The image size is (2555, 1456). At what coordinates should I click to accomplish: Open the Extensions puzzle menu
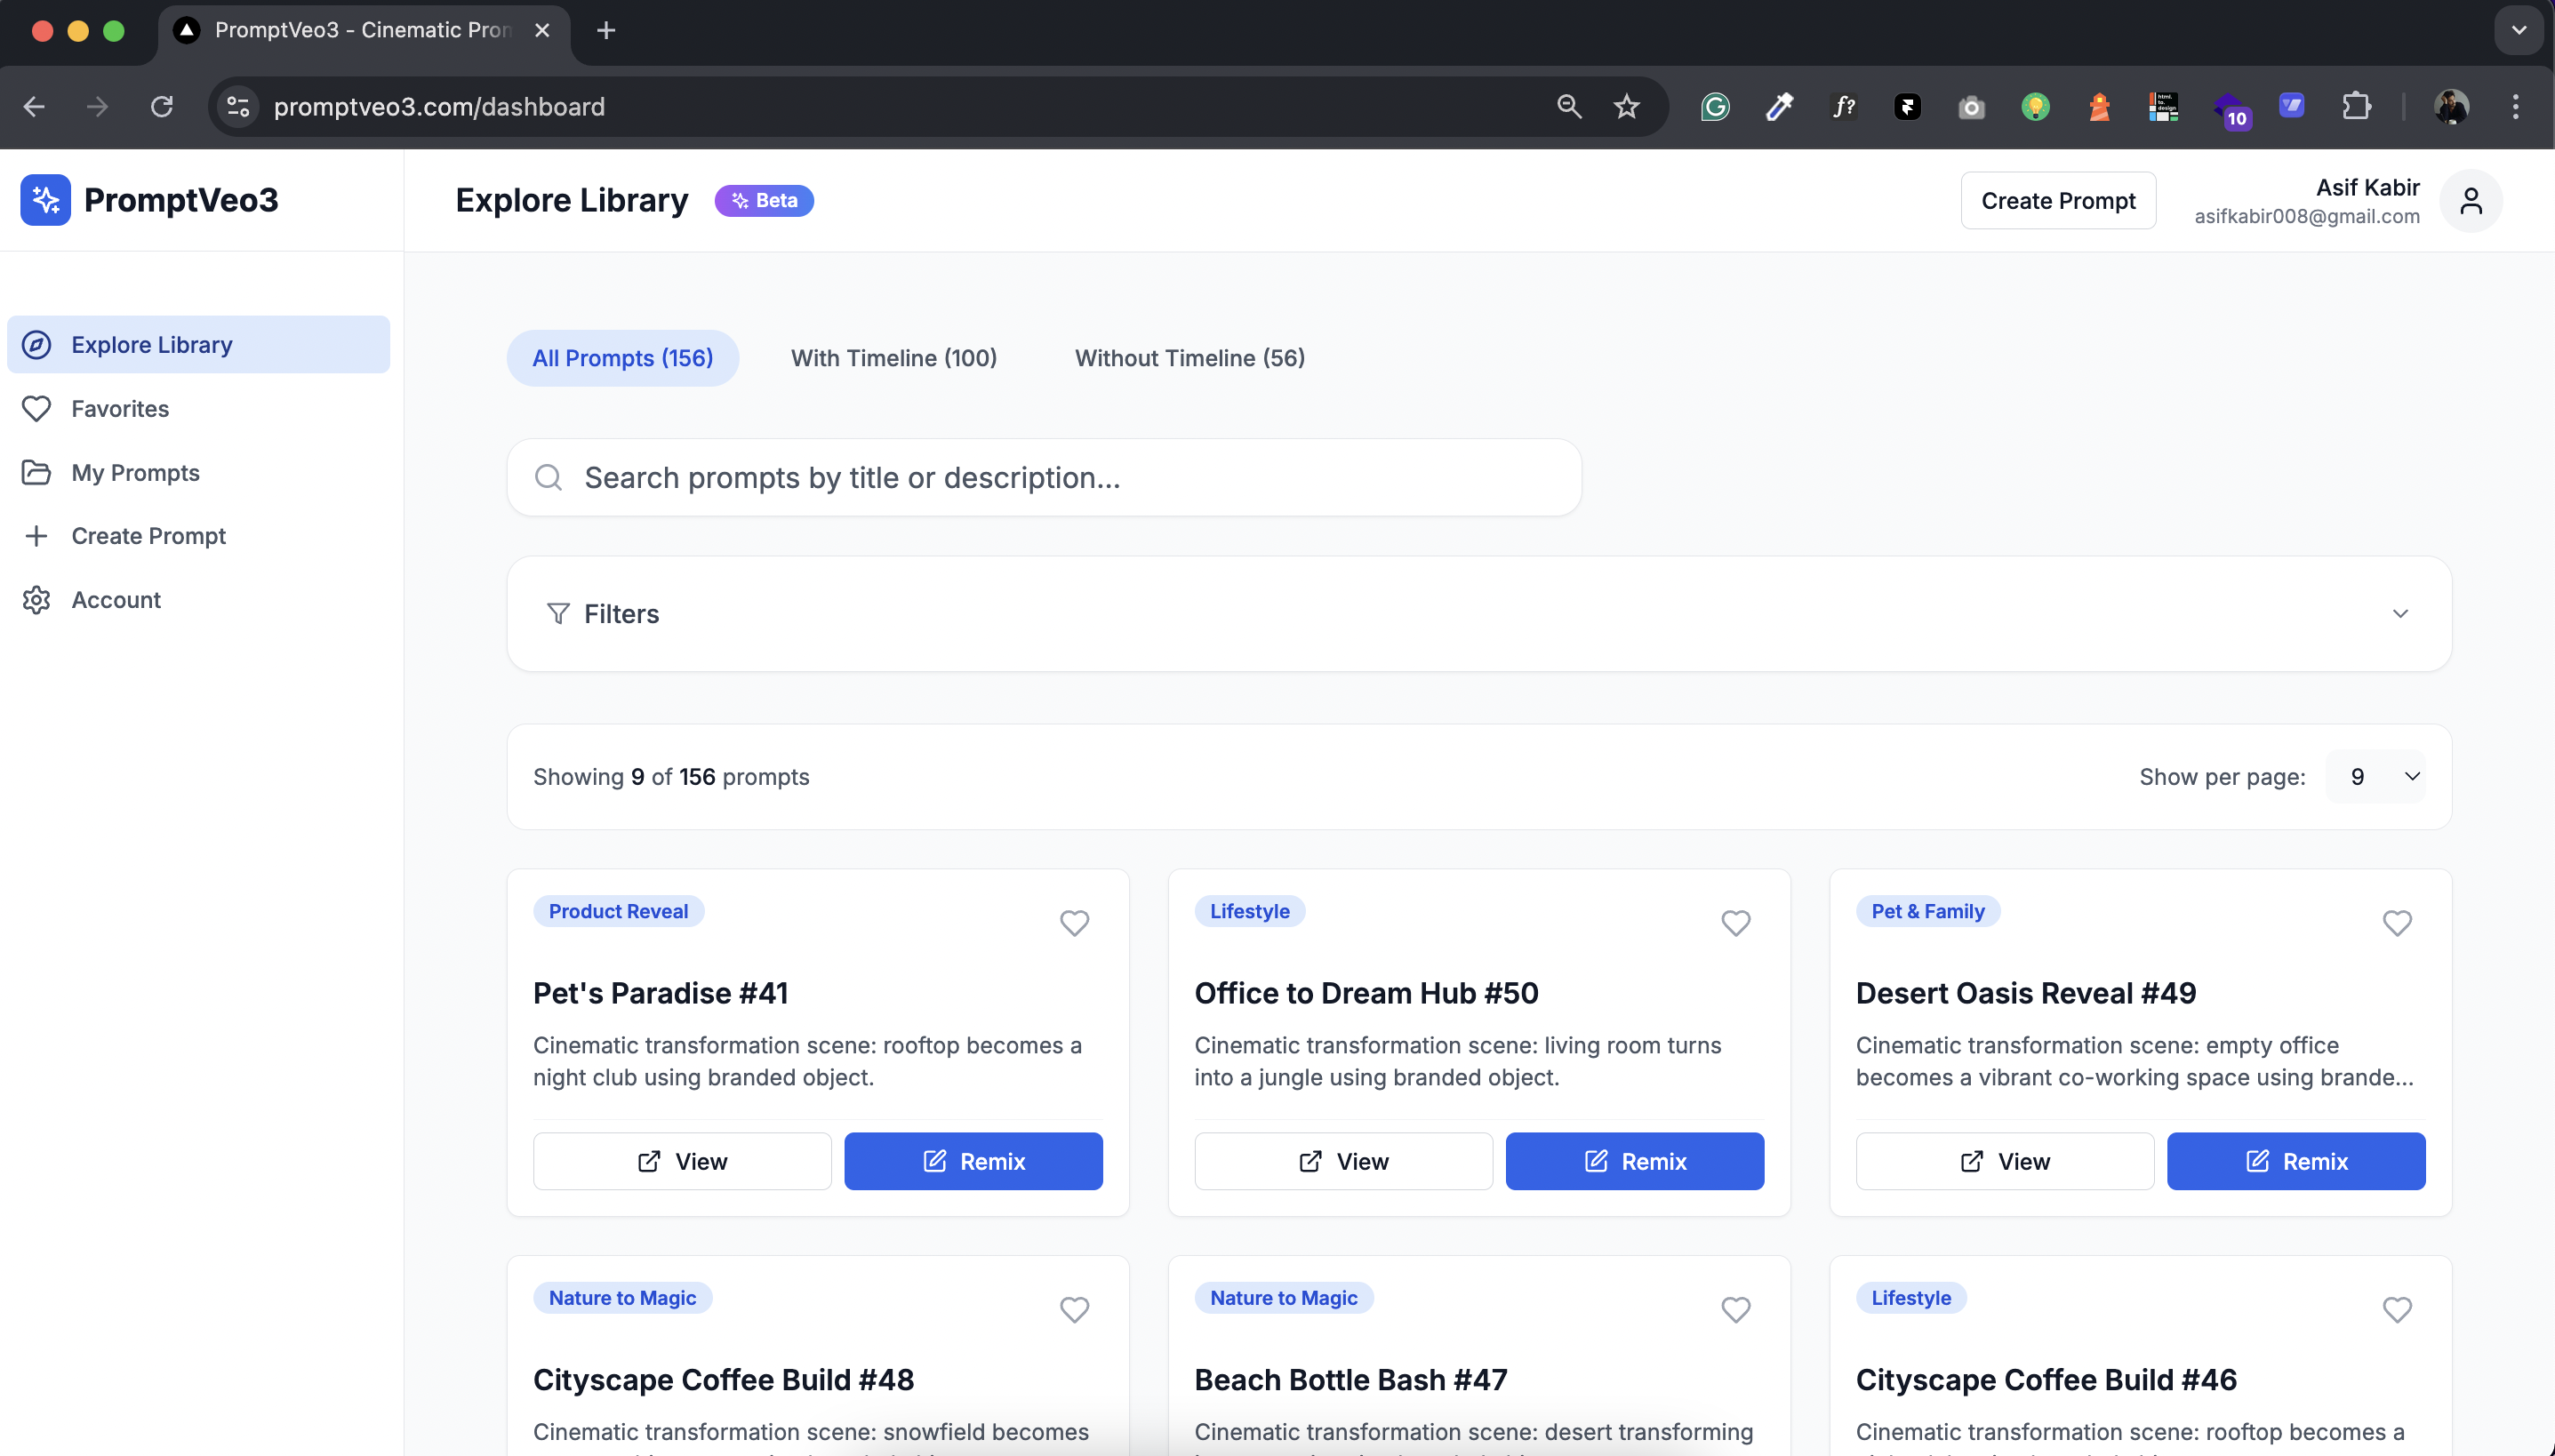[2356, 106]
